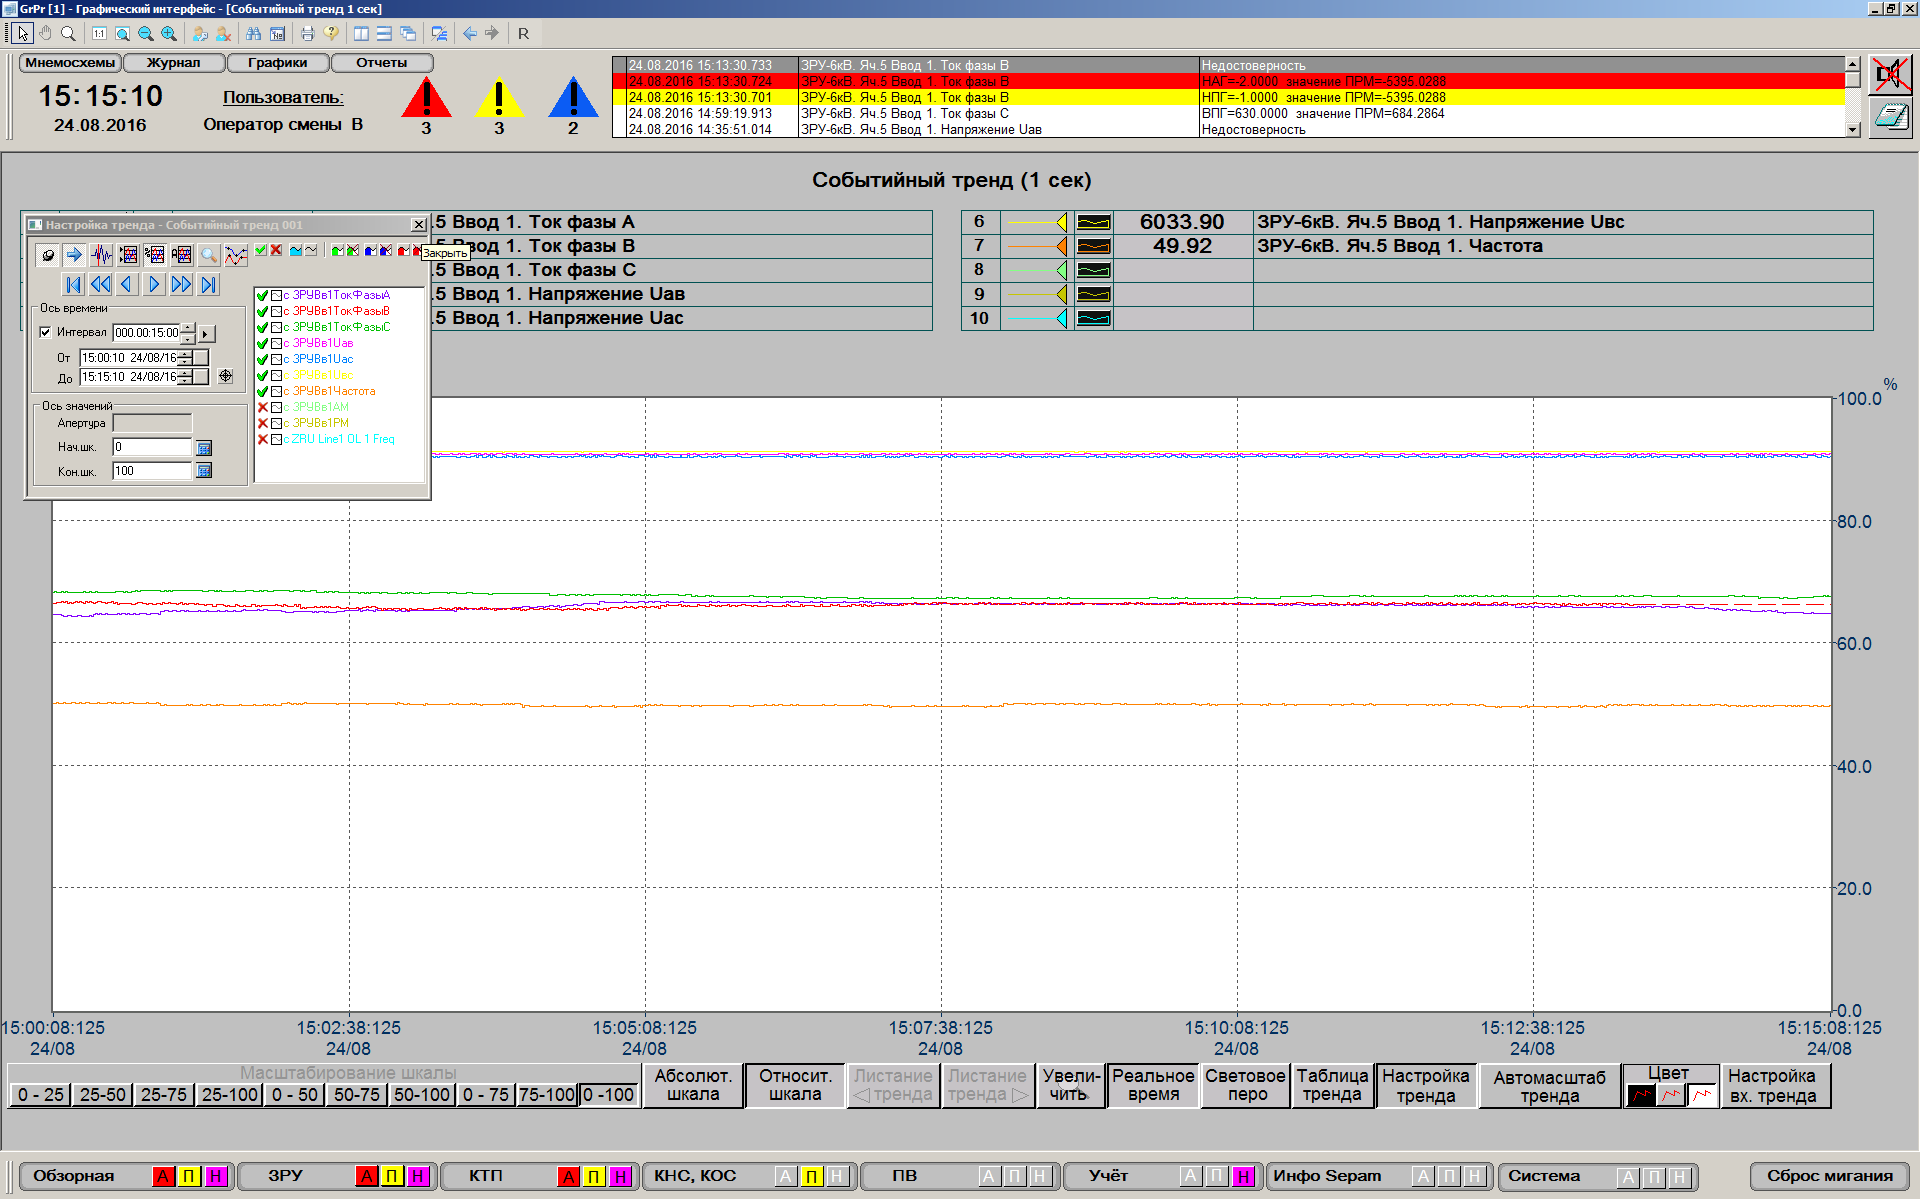Click the printer icon
The height and width of the screenshot is (1200, 1920).
308,33
